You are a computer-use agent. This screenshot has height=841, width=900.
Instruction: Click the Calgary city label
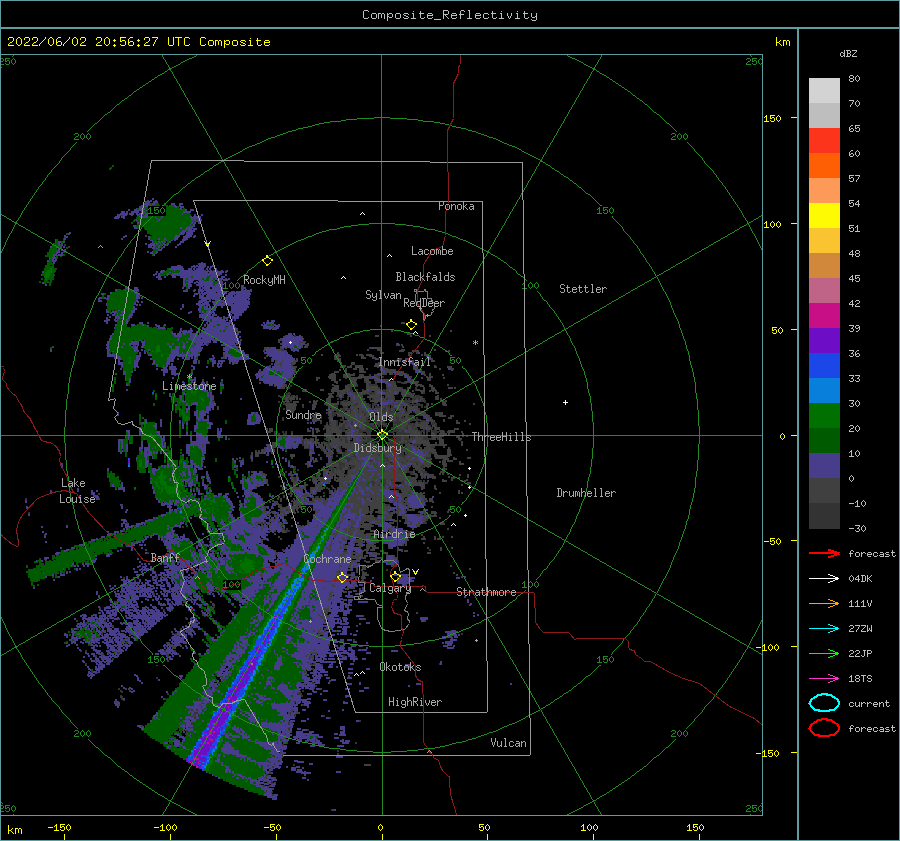390,588
